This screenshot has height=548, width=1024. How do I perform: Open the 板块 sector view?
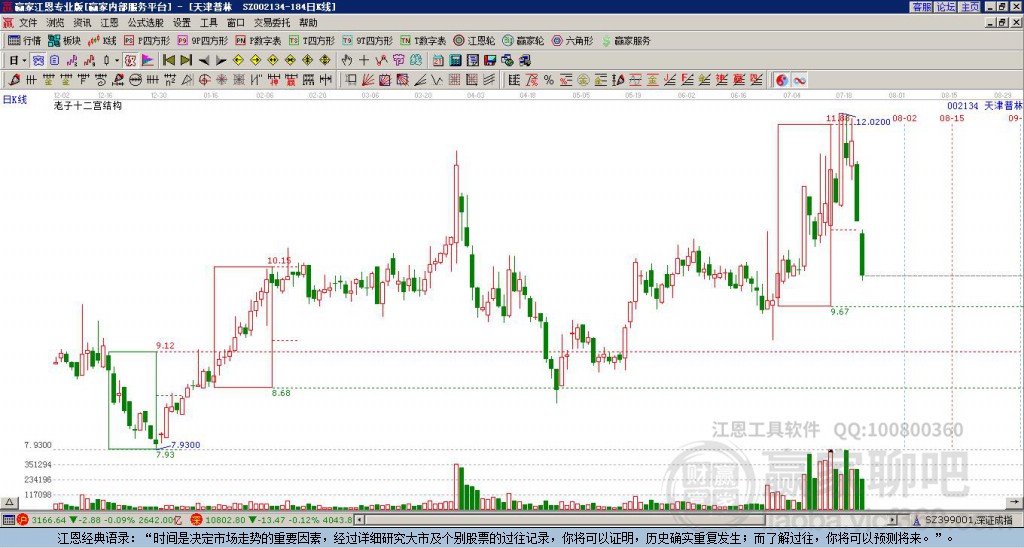(63, 40)
